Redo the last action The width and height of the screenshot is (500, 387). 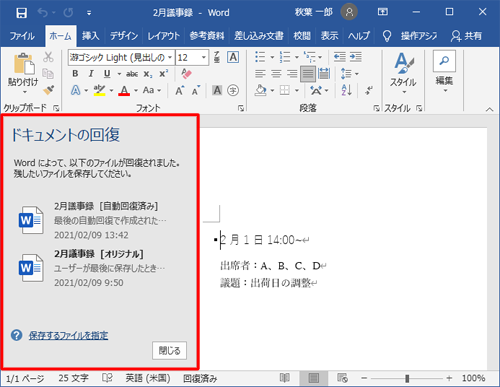pyautogui.click(x=68, y=13)
